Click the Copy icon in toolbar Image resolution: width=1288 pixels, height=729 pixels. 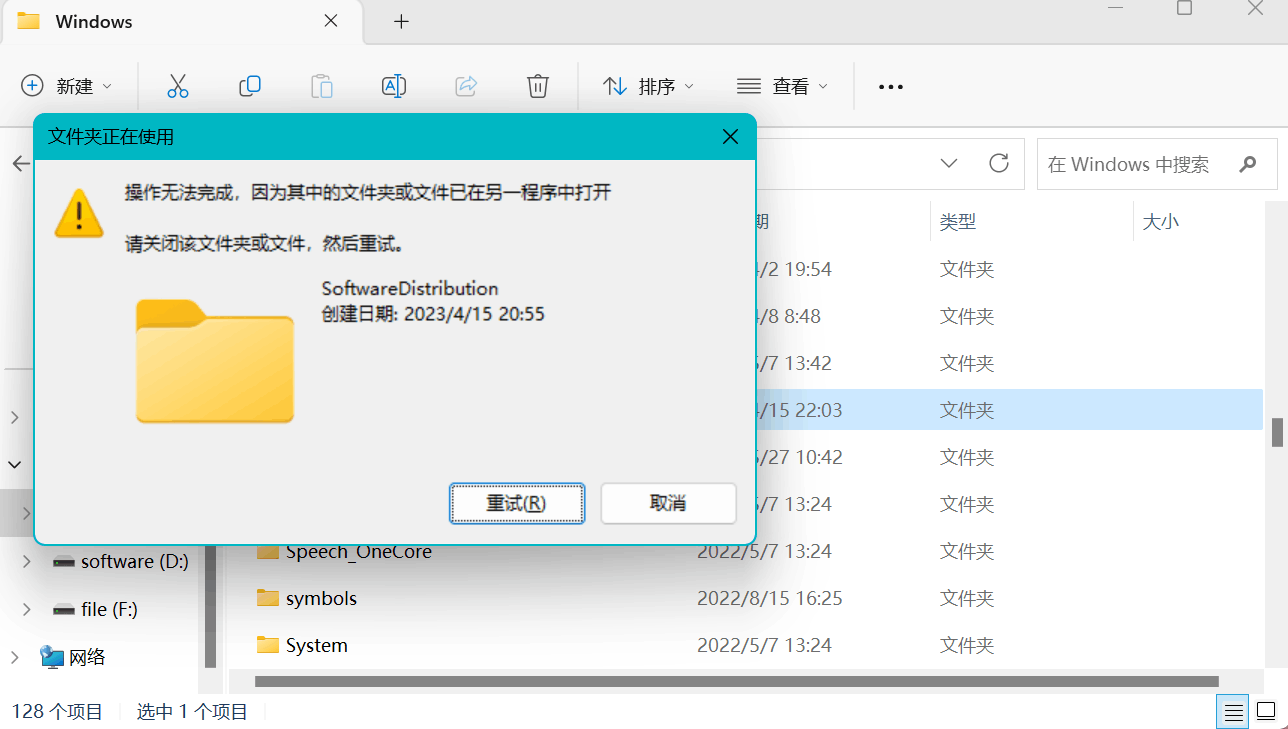(250, 86)
